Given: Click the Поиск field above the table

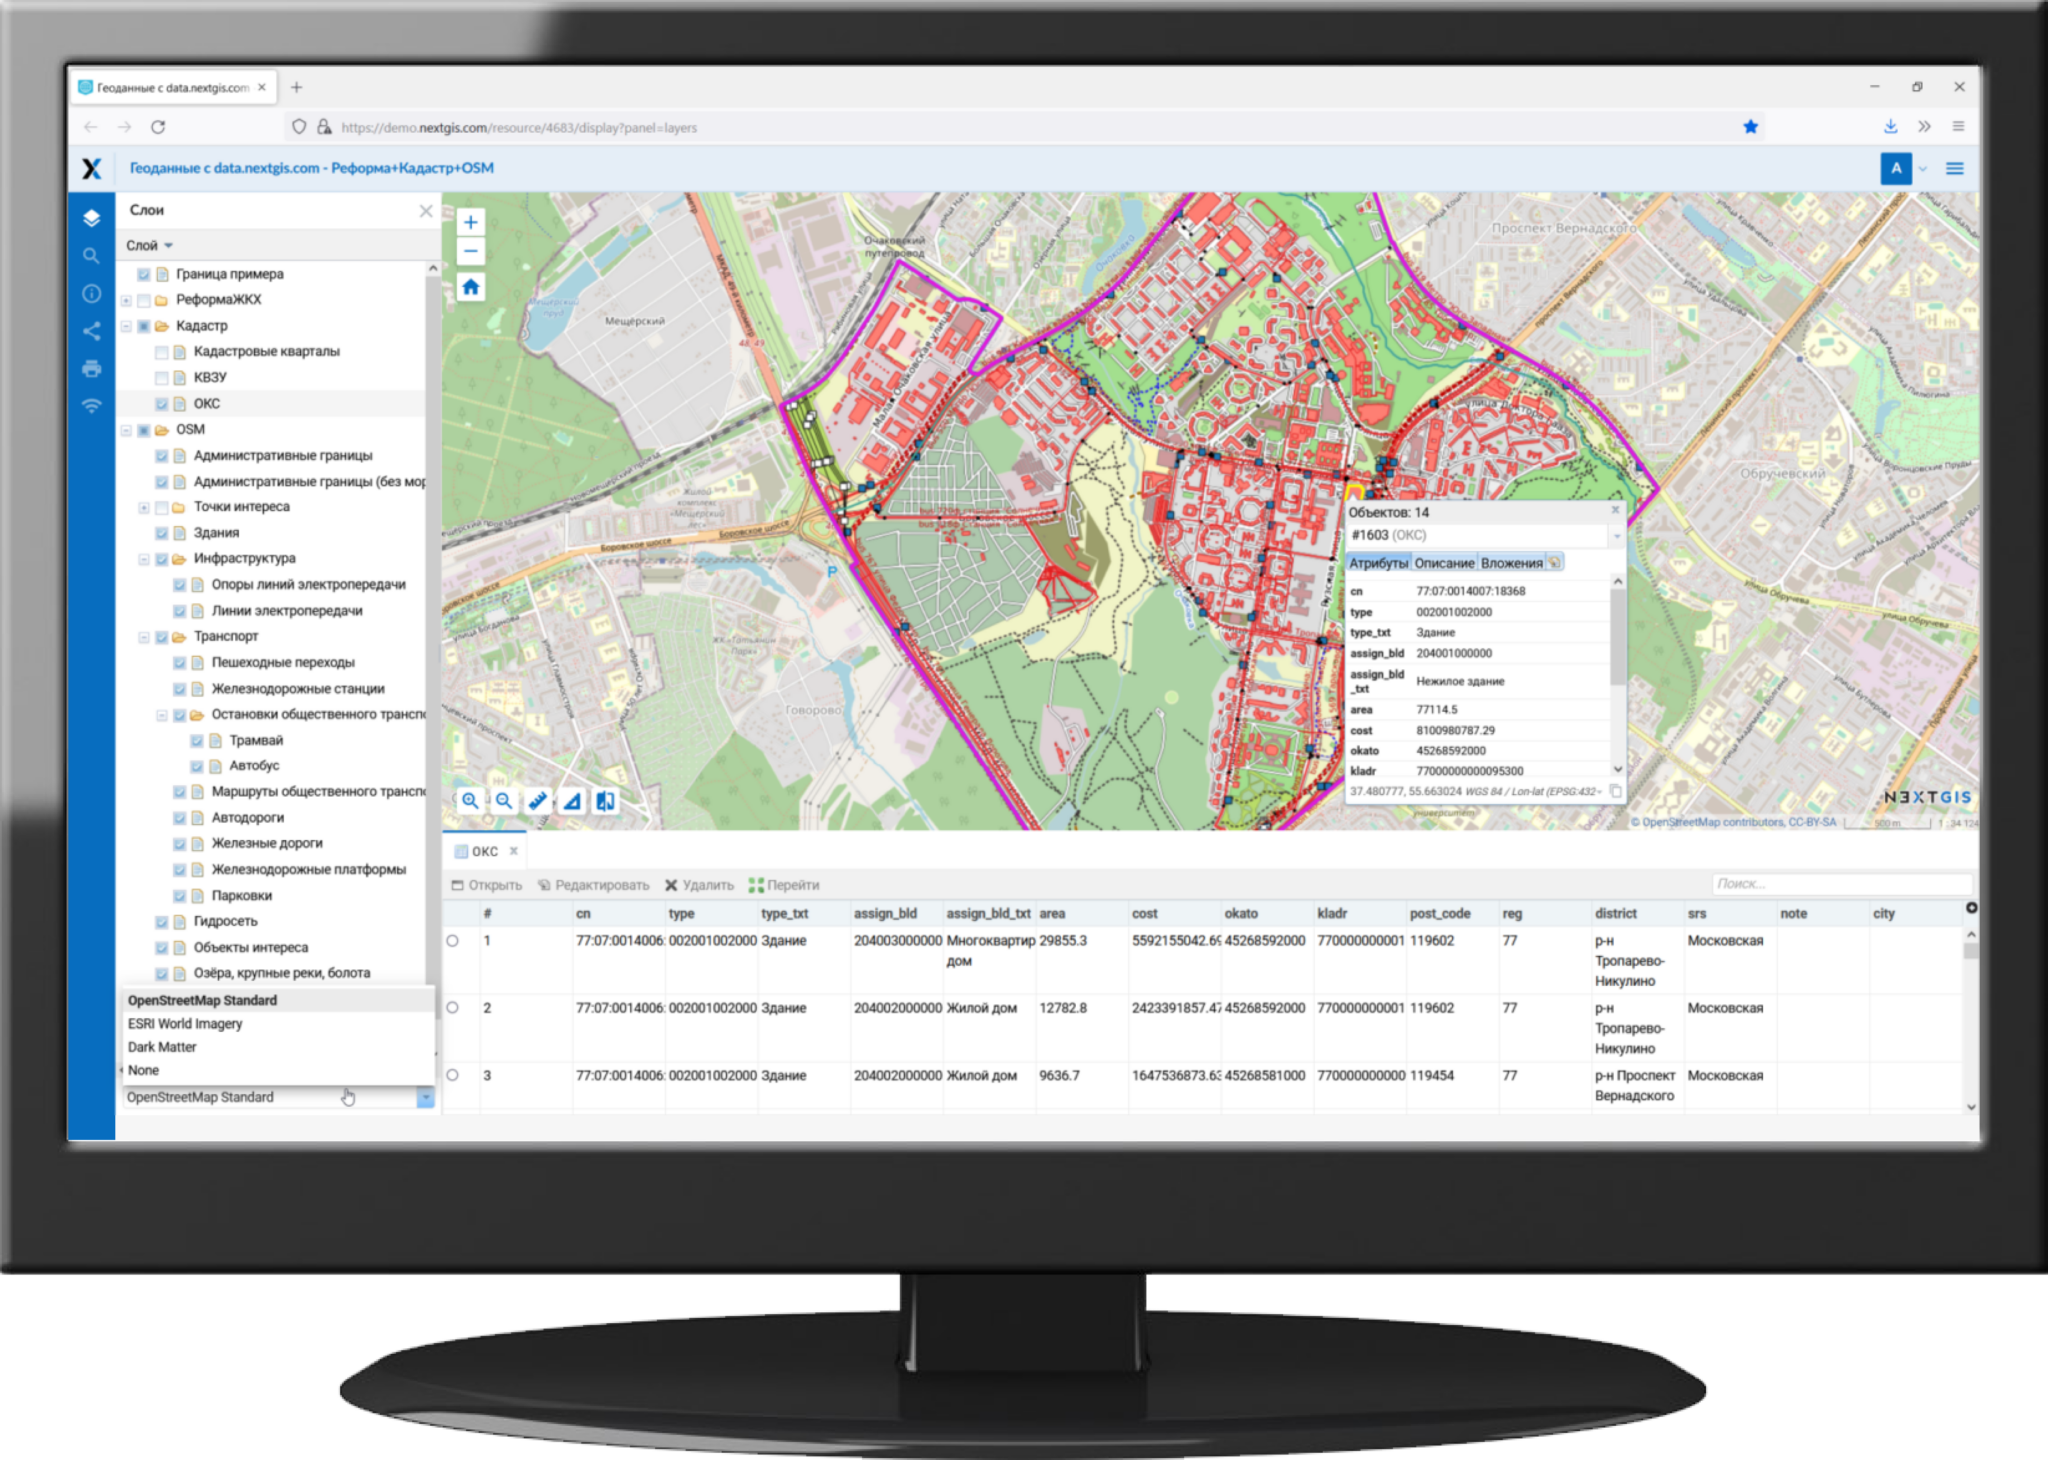Looking at the screenshot, I should pos(1842,884).
